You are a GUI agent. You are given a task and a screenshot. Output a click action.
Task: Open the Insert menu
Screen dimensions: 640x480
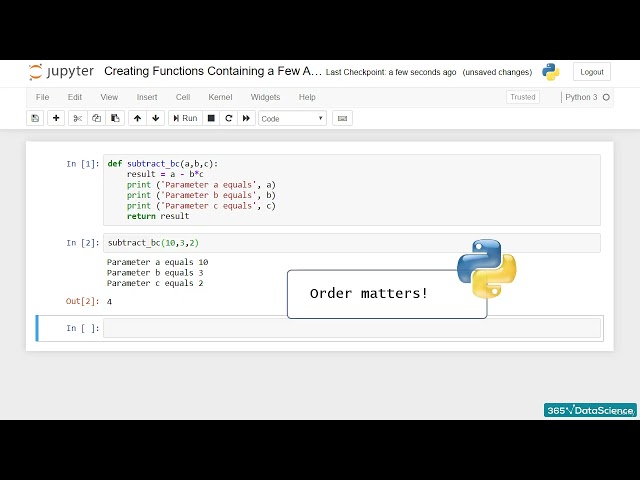pos(147,97)
